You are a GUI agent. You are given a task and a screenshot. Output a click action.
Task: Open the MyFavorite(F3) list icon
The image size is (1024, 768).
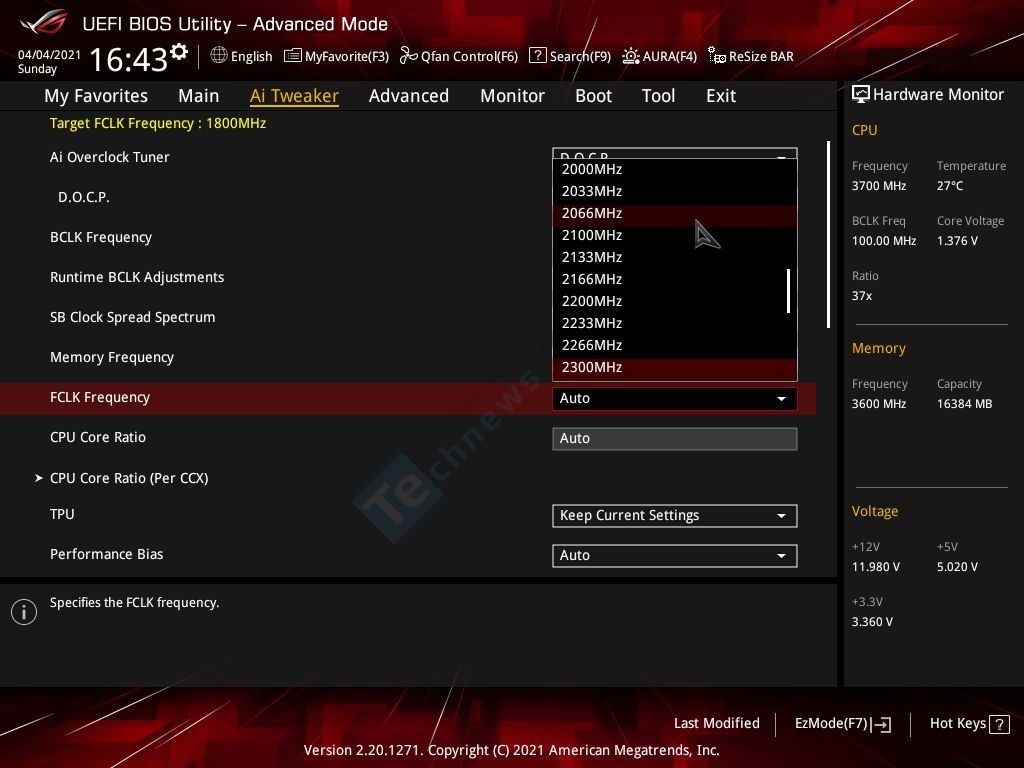293,56
